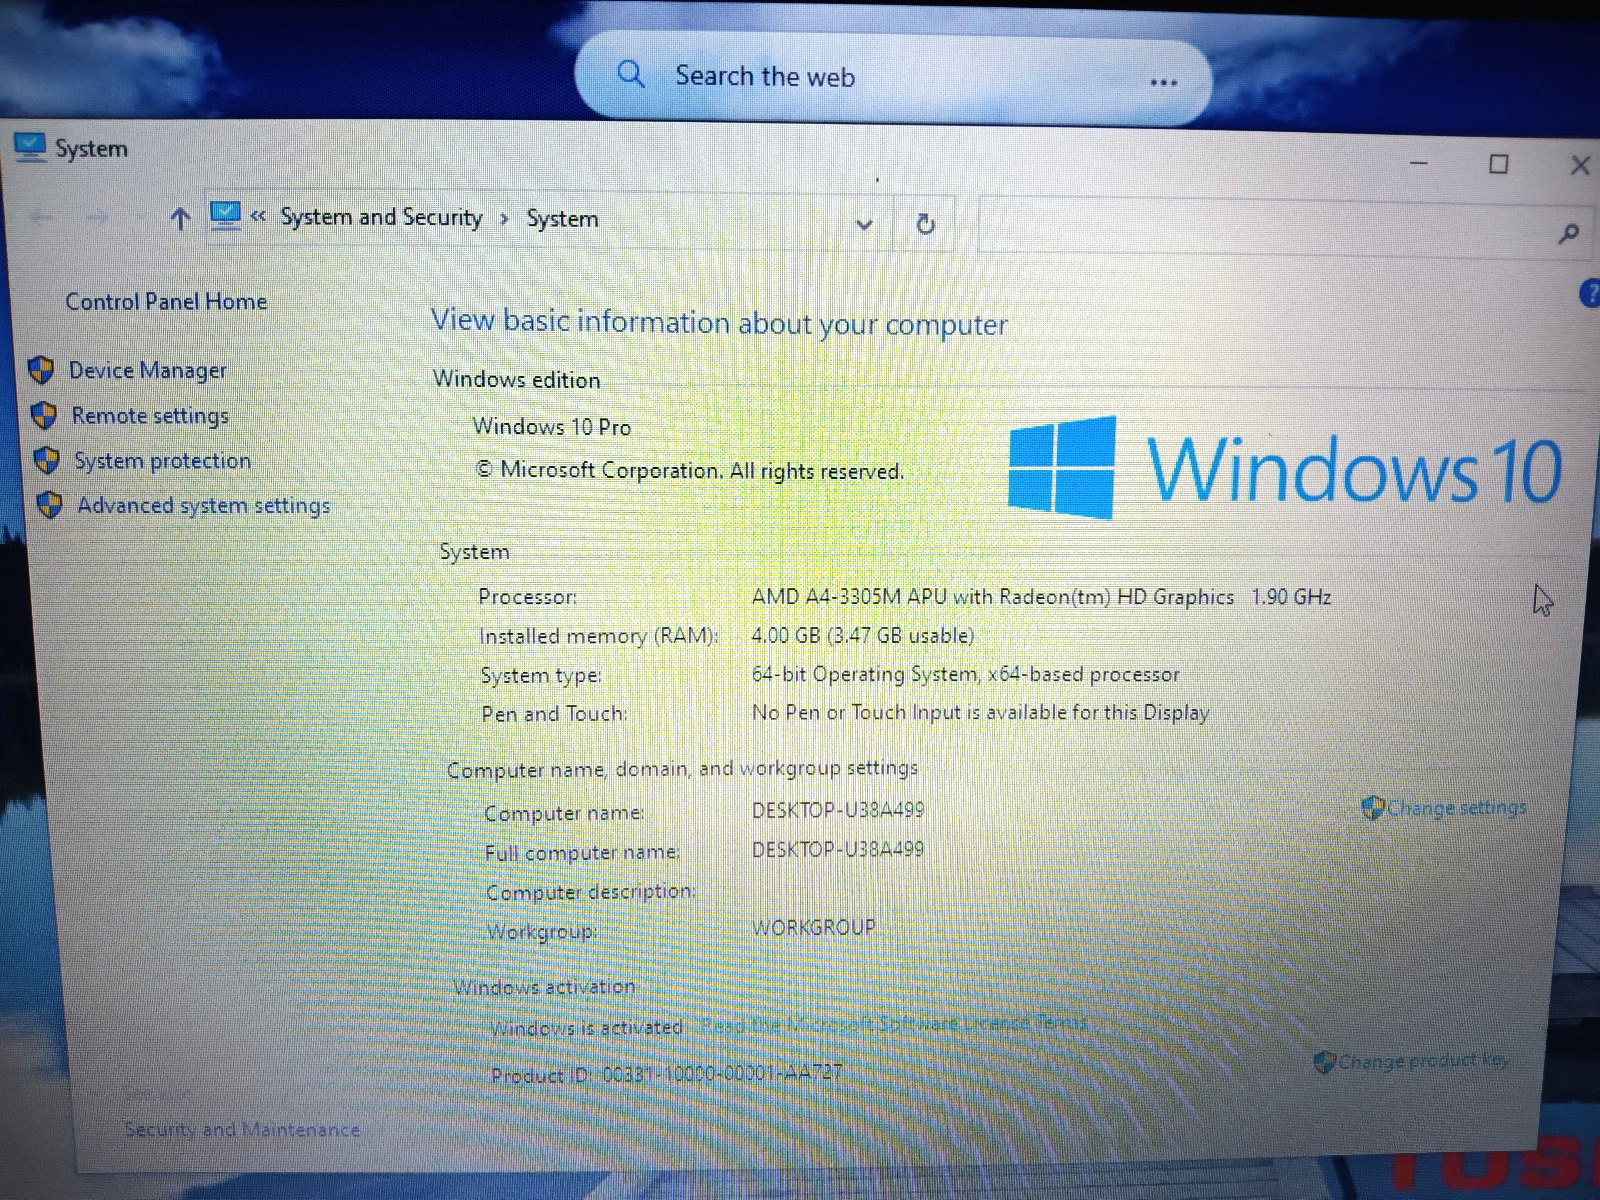Open Remote settings
The height and width of the screenshot is (1200, 1600).
150,415
